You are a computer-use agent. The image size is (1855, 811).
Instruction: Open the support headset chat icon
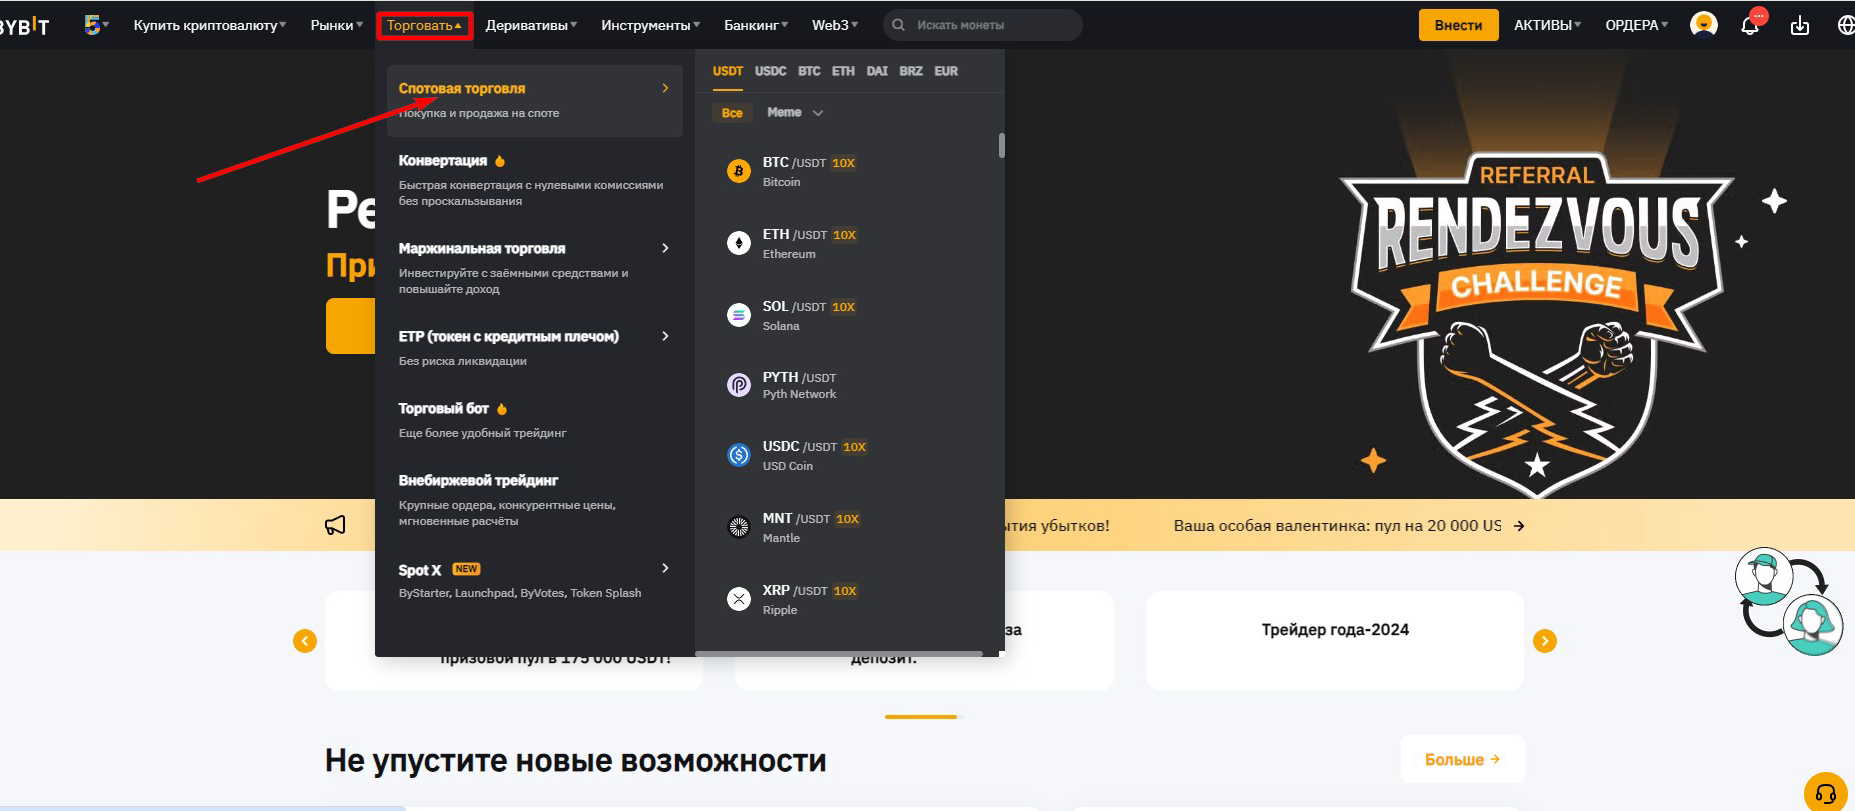point(1826,794)
